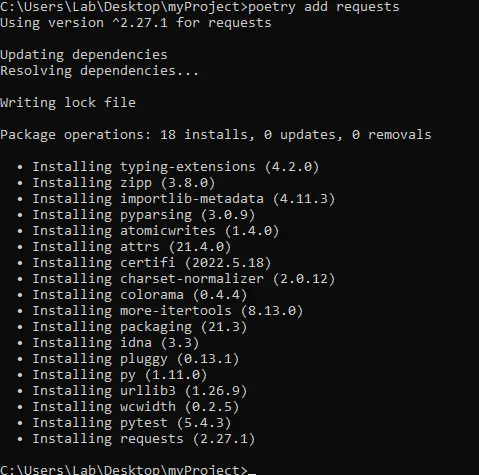479x475 pixels.
Task: Click the pyparsing (3.0.9) install line
Action: pos(136,215)
